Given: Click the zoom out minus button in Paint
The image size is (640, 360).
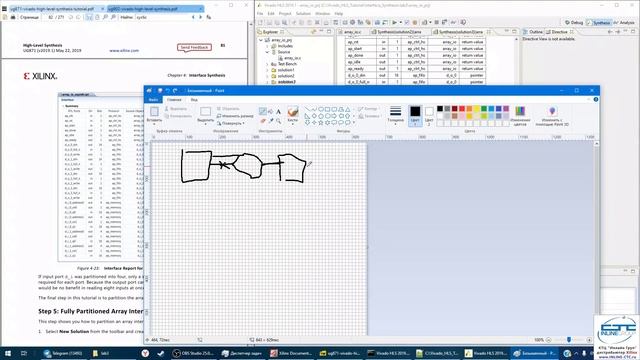Looking at the screenshot, I should pyautogui.click(x=549, y=340).
